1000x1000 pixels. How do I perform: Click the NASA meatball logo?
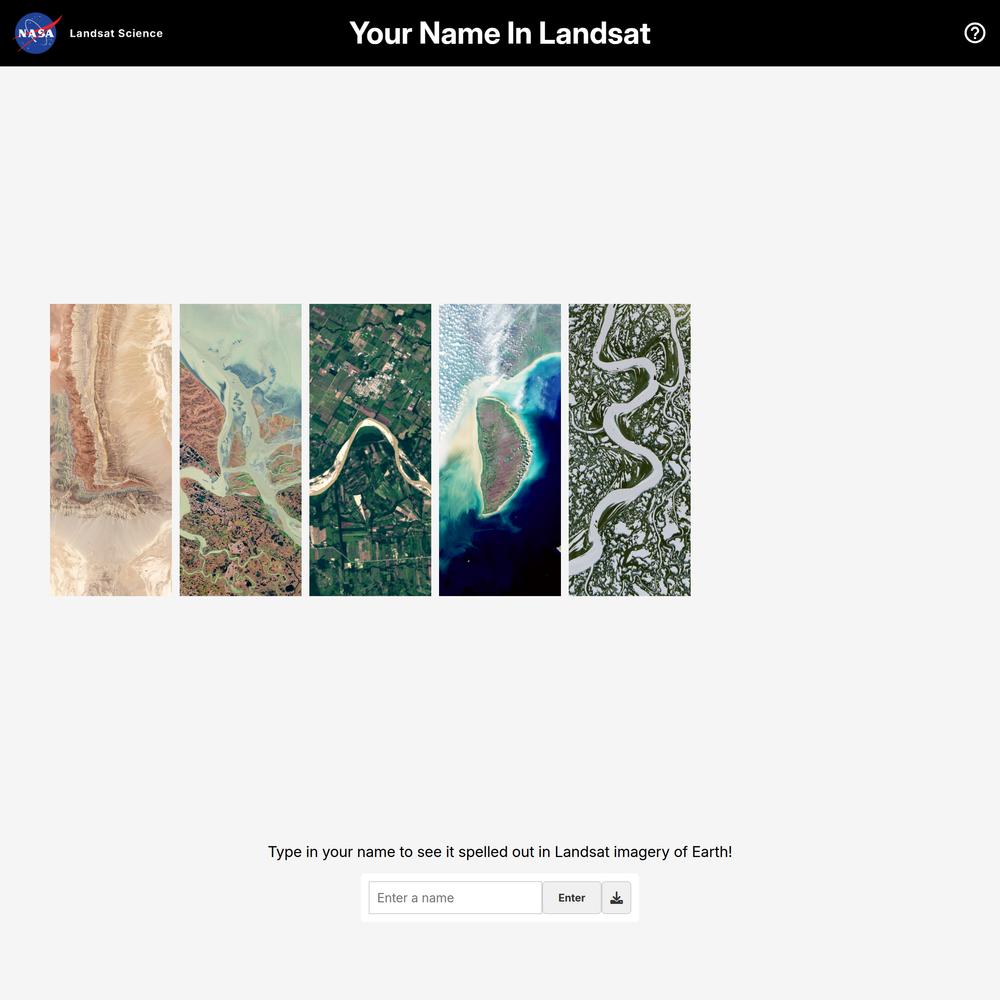click(37, 33)
